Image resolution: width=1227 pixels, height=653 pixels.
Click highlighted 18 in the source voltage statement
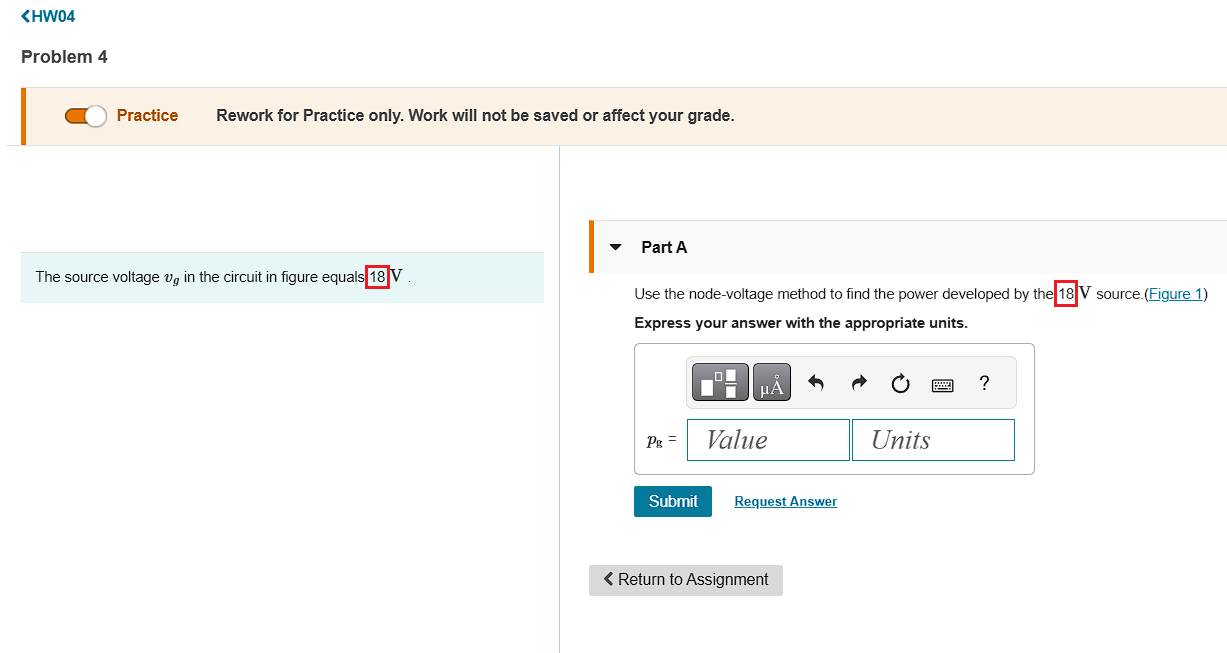377,277
